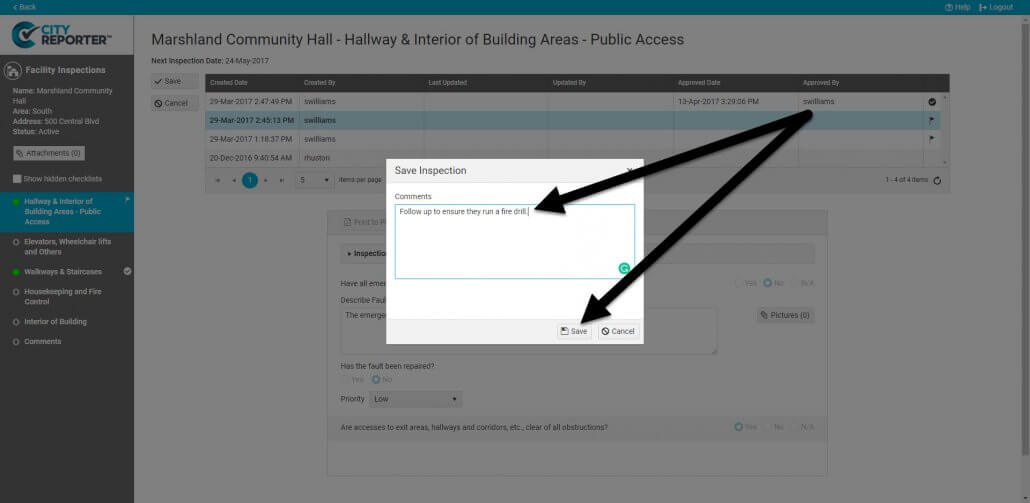Save the inspection in the dialog

point(574,331)
